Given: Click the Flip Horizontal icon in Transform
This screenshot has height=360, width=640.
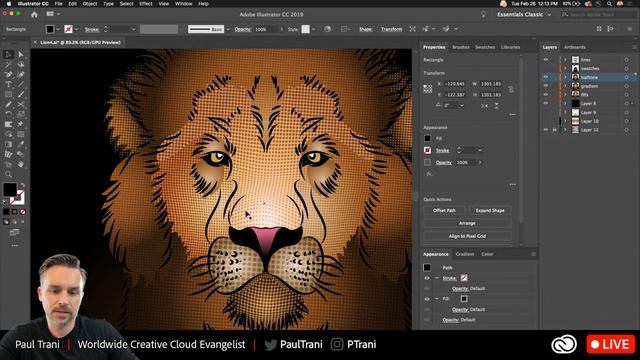Looking at the screenshot, I should [x=484, y=105].
